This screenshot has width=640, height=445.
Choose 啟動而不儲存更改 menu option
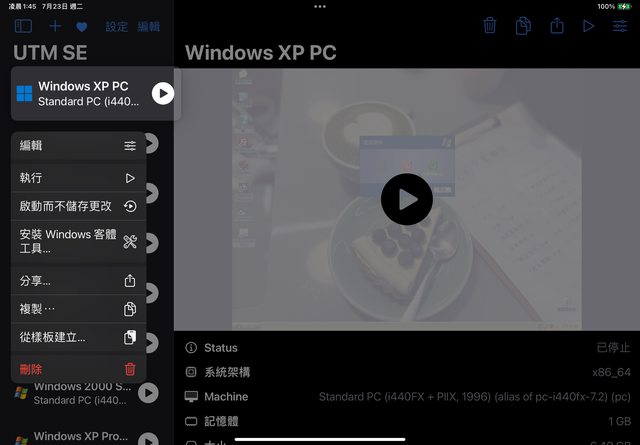(x=78, y=206)
